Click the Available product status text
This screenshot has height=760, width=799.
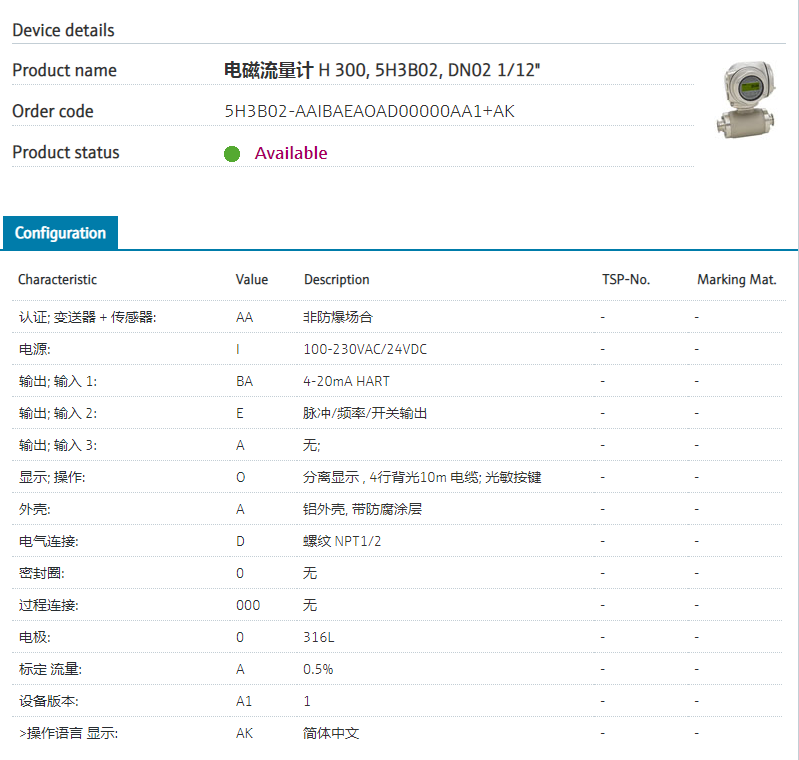[x=291, y=153]
